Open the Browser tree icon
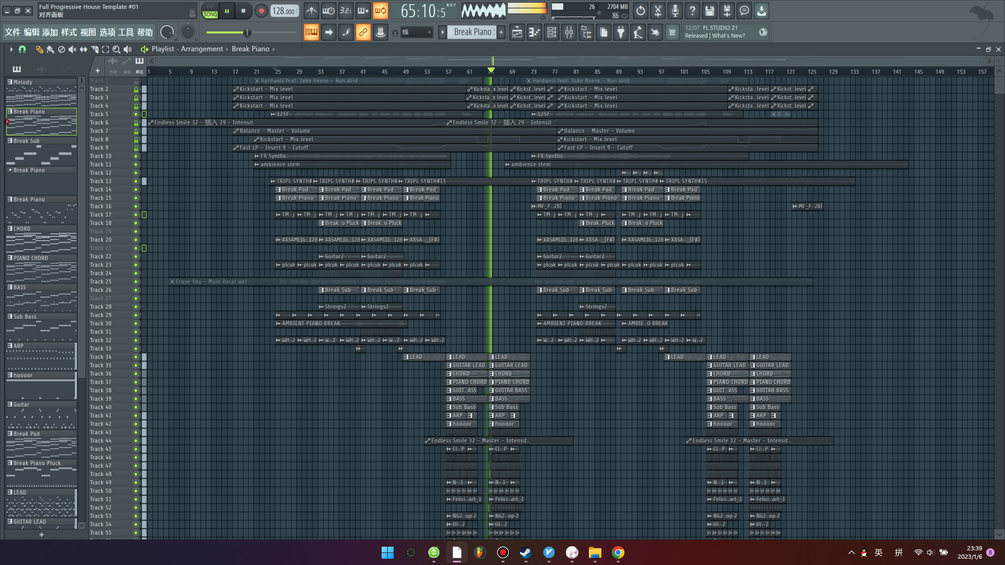 tap(586, 32)
